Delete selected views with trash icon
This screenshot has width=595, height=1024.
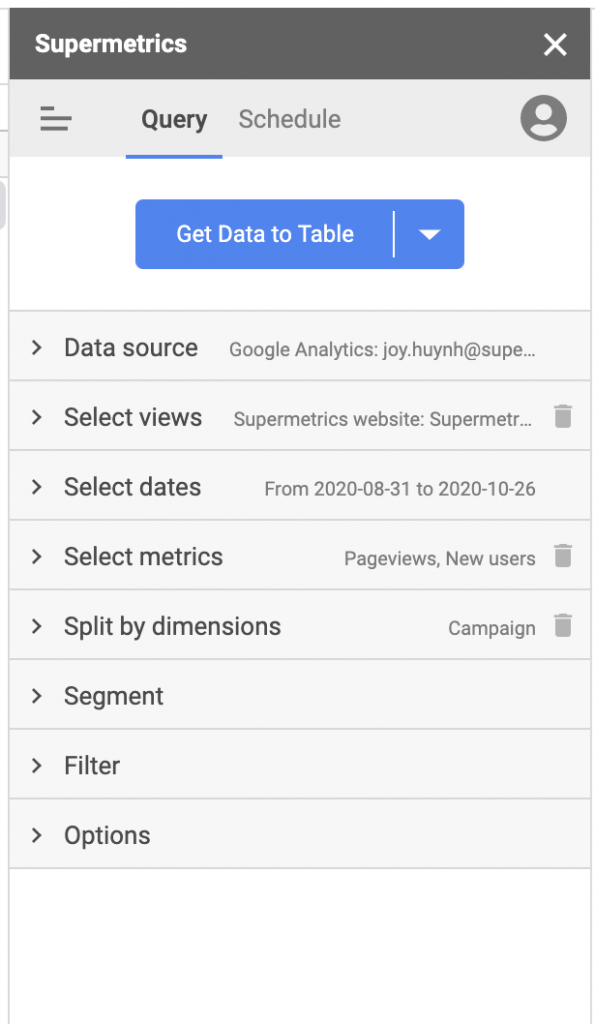[x=563, y=416]
